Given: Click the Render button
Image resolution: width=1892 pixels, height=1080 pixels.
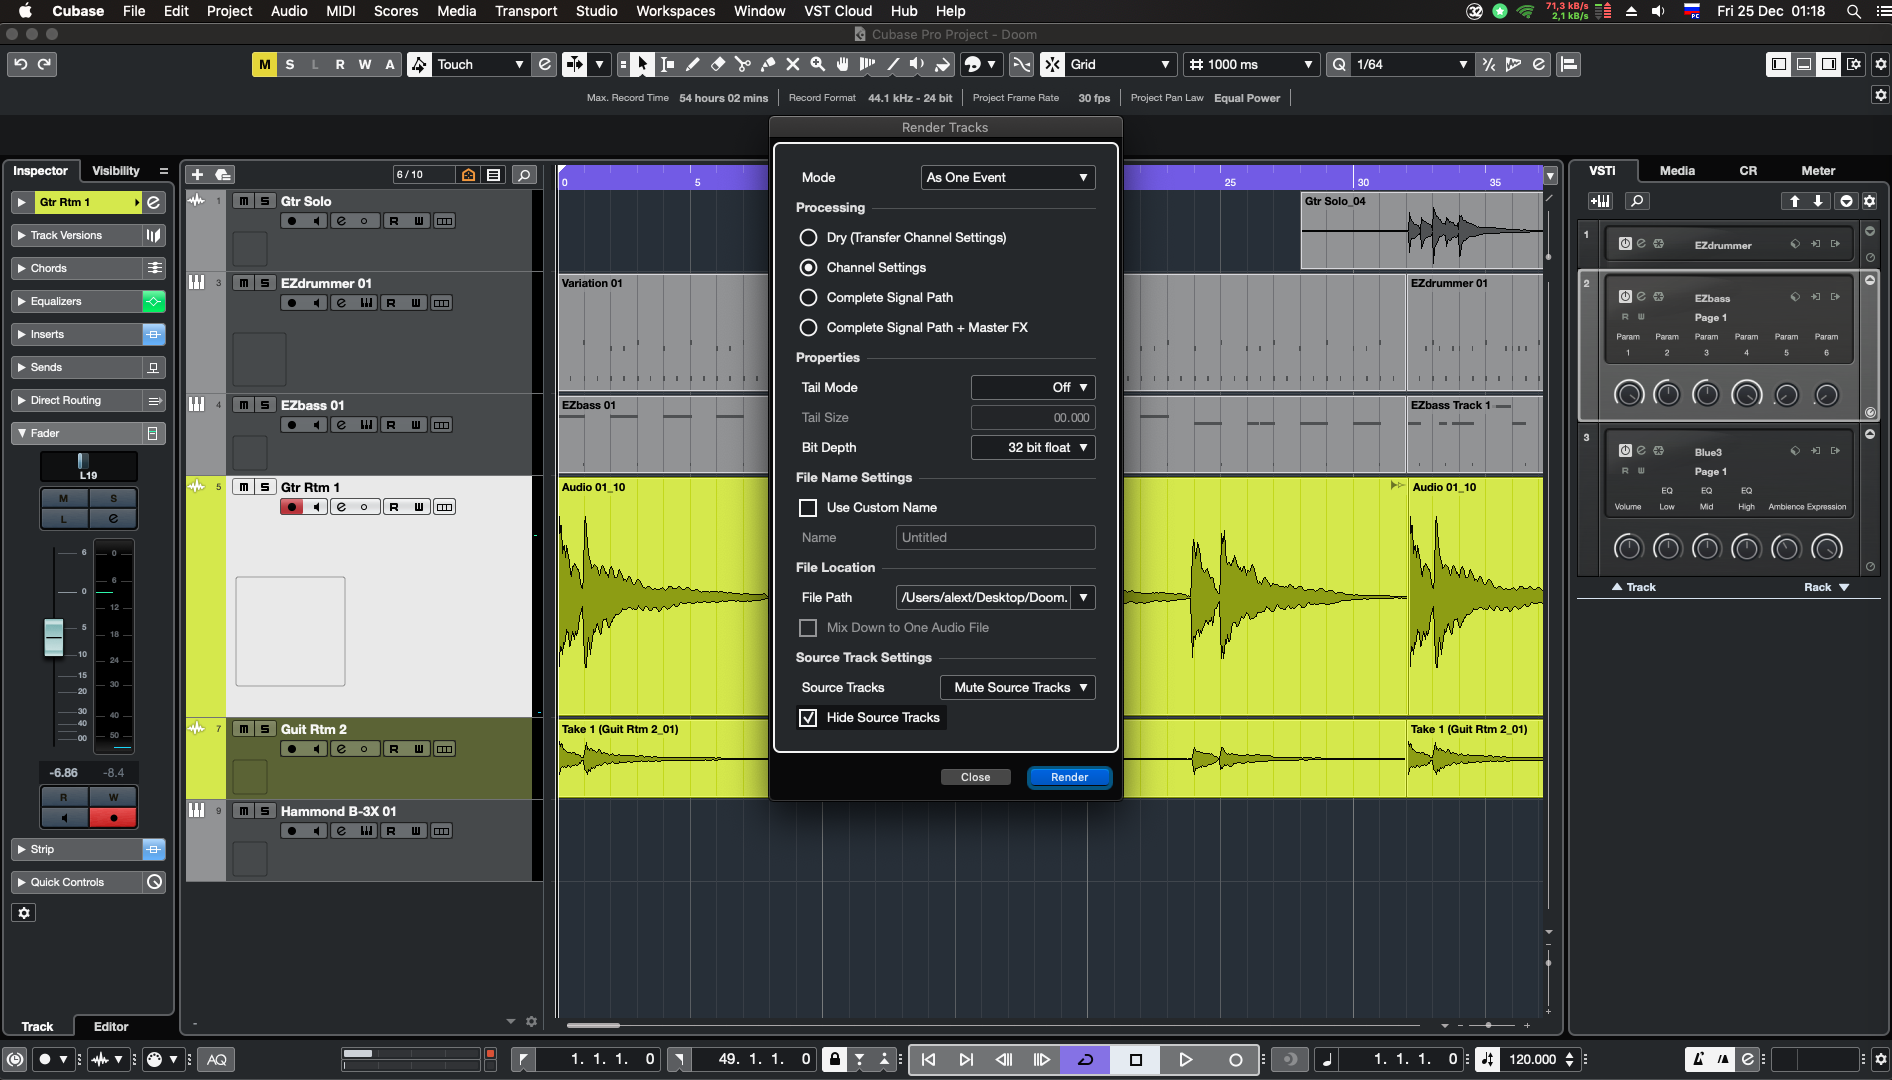Looking at the screenshot, I should pos(1069,778).
